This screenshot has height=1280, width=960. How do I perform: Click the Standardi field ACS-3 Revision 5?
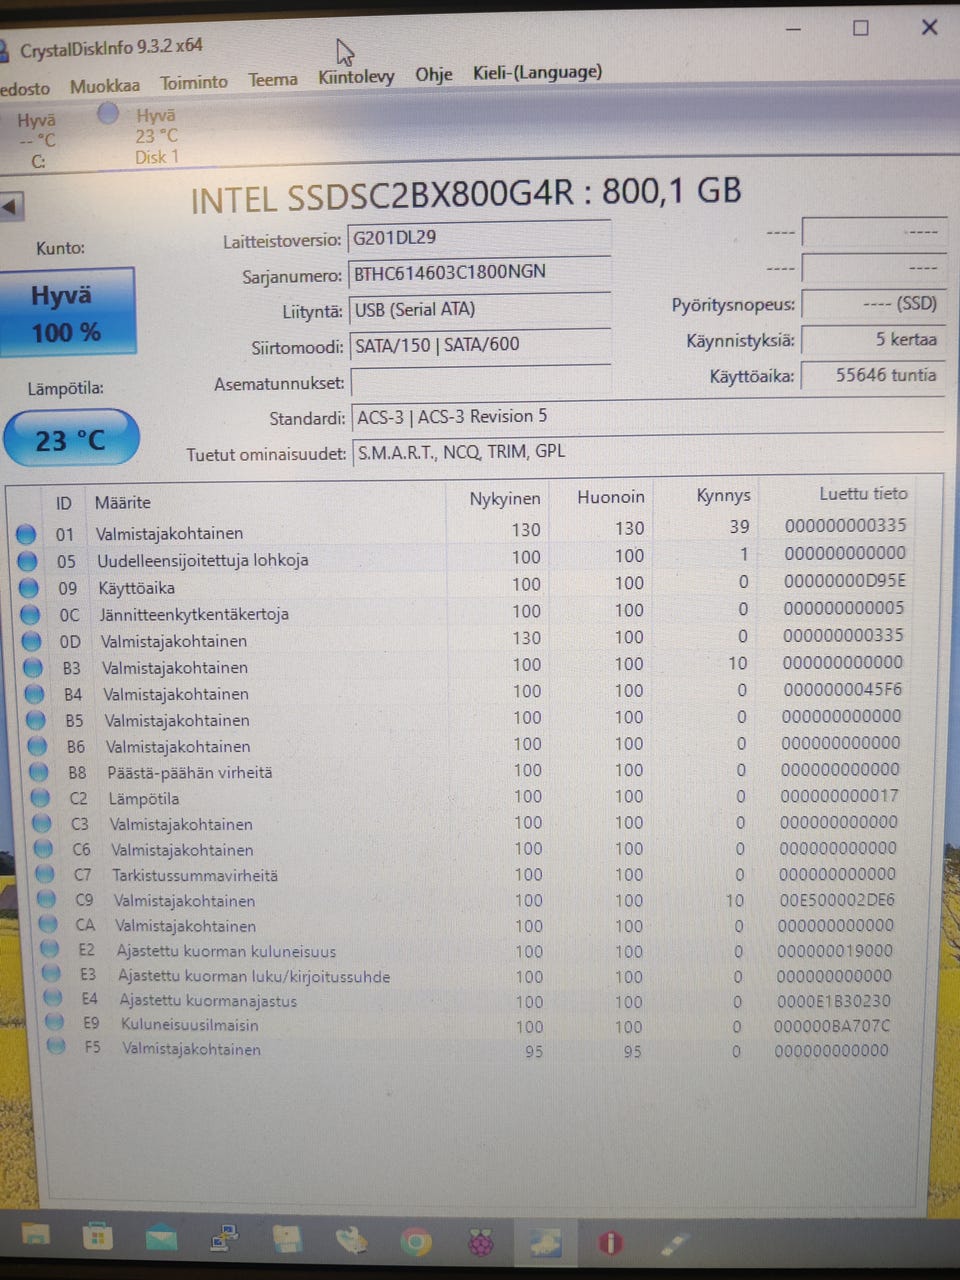coord(647,417)
